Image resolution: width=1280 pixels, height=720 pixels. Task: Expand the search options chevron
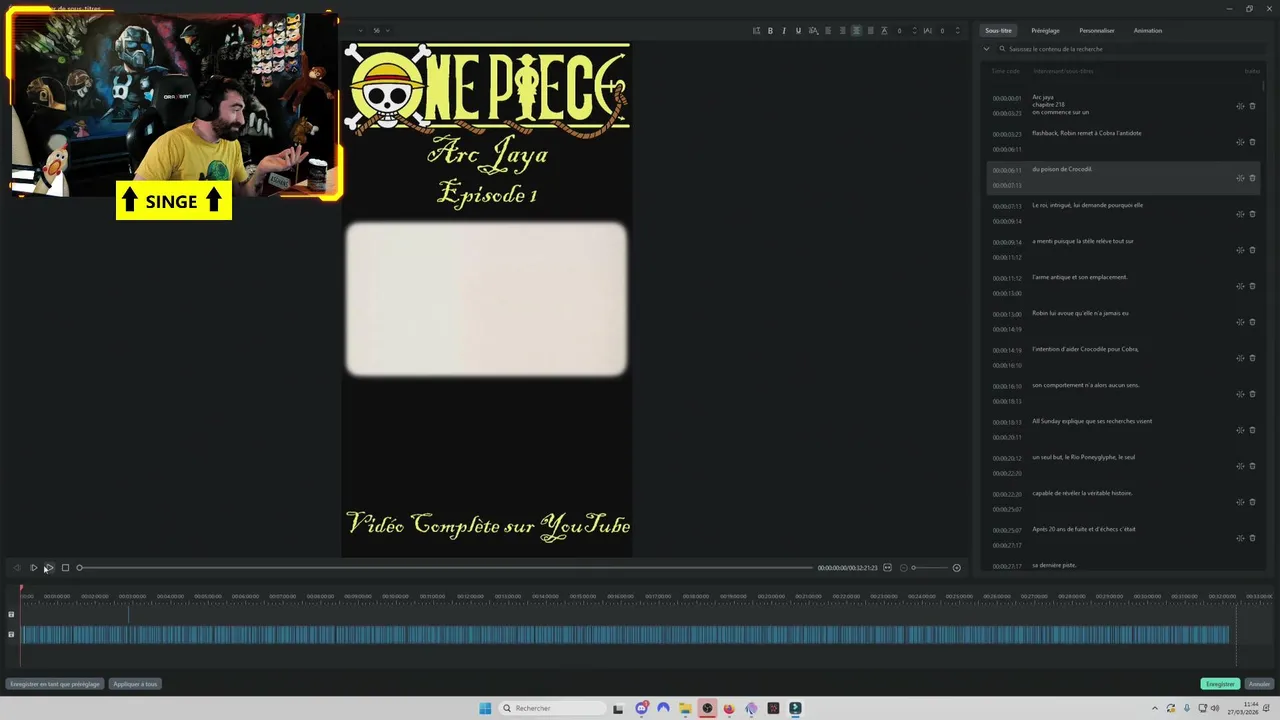point(987,49)
